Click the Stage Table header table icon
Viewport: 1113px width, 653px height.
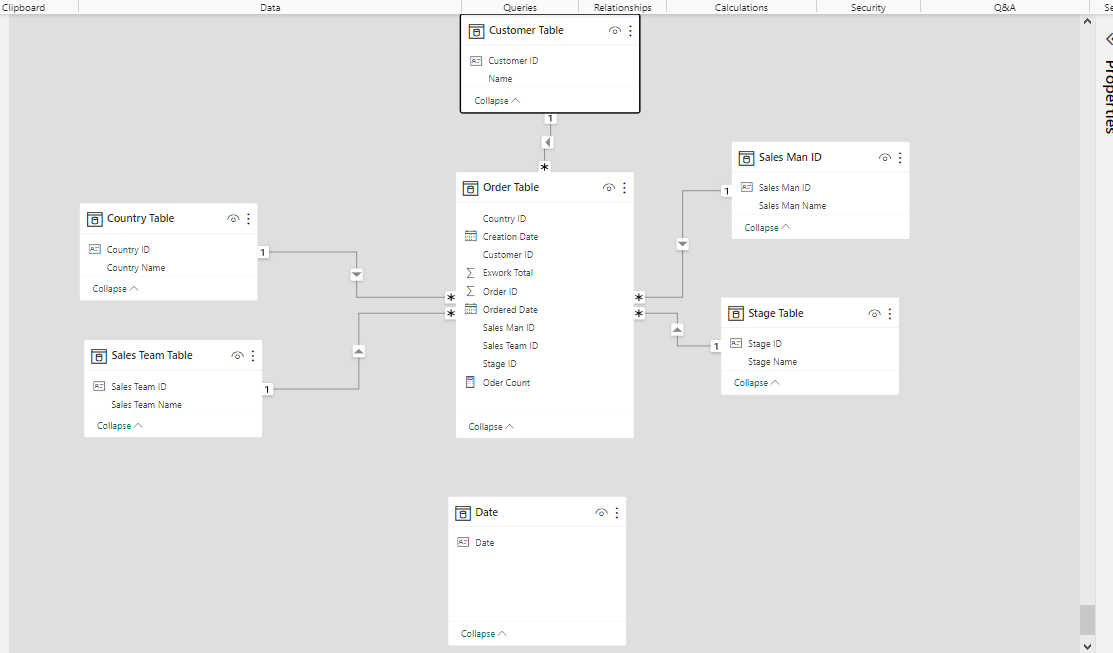pyautogui.click(x=735, y=314)
